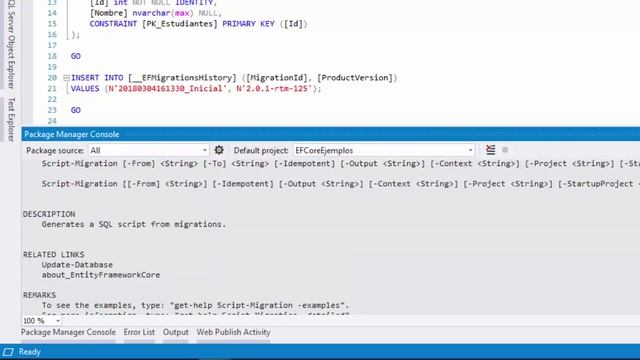Click the [ProductVersion] column name
The image size is (640, 360).
[x=355, y=78]
